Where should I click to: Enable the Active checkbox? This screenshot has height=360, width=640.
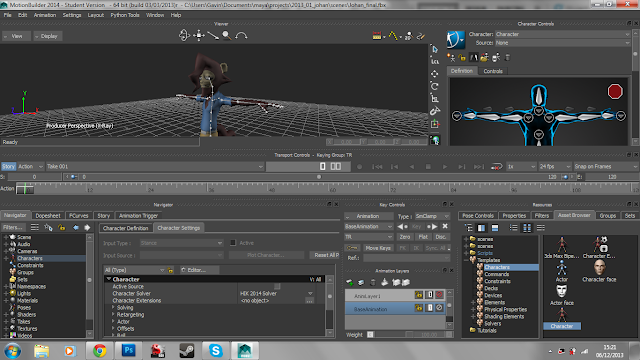[x=233, y=243]
